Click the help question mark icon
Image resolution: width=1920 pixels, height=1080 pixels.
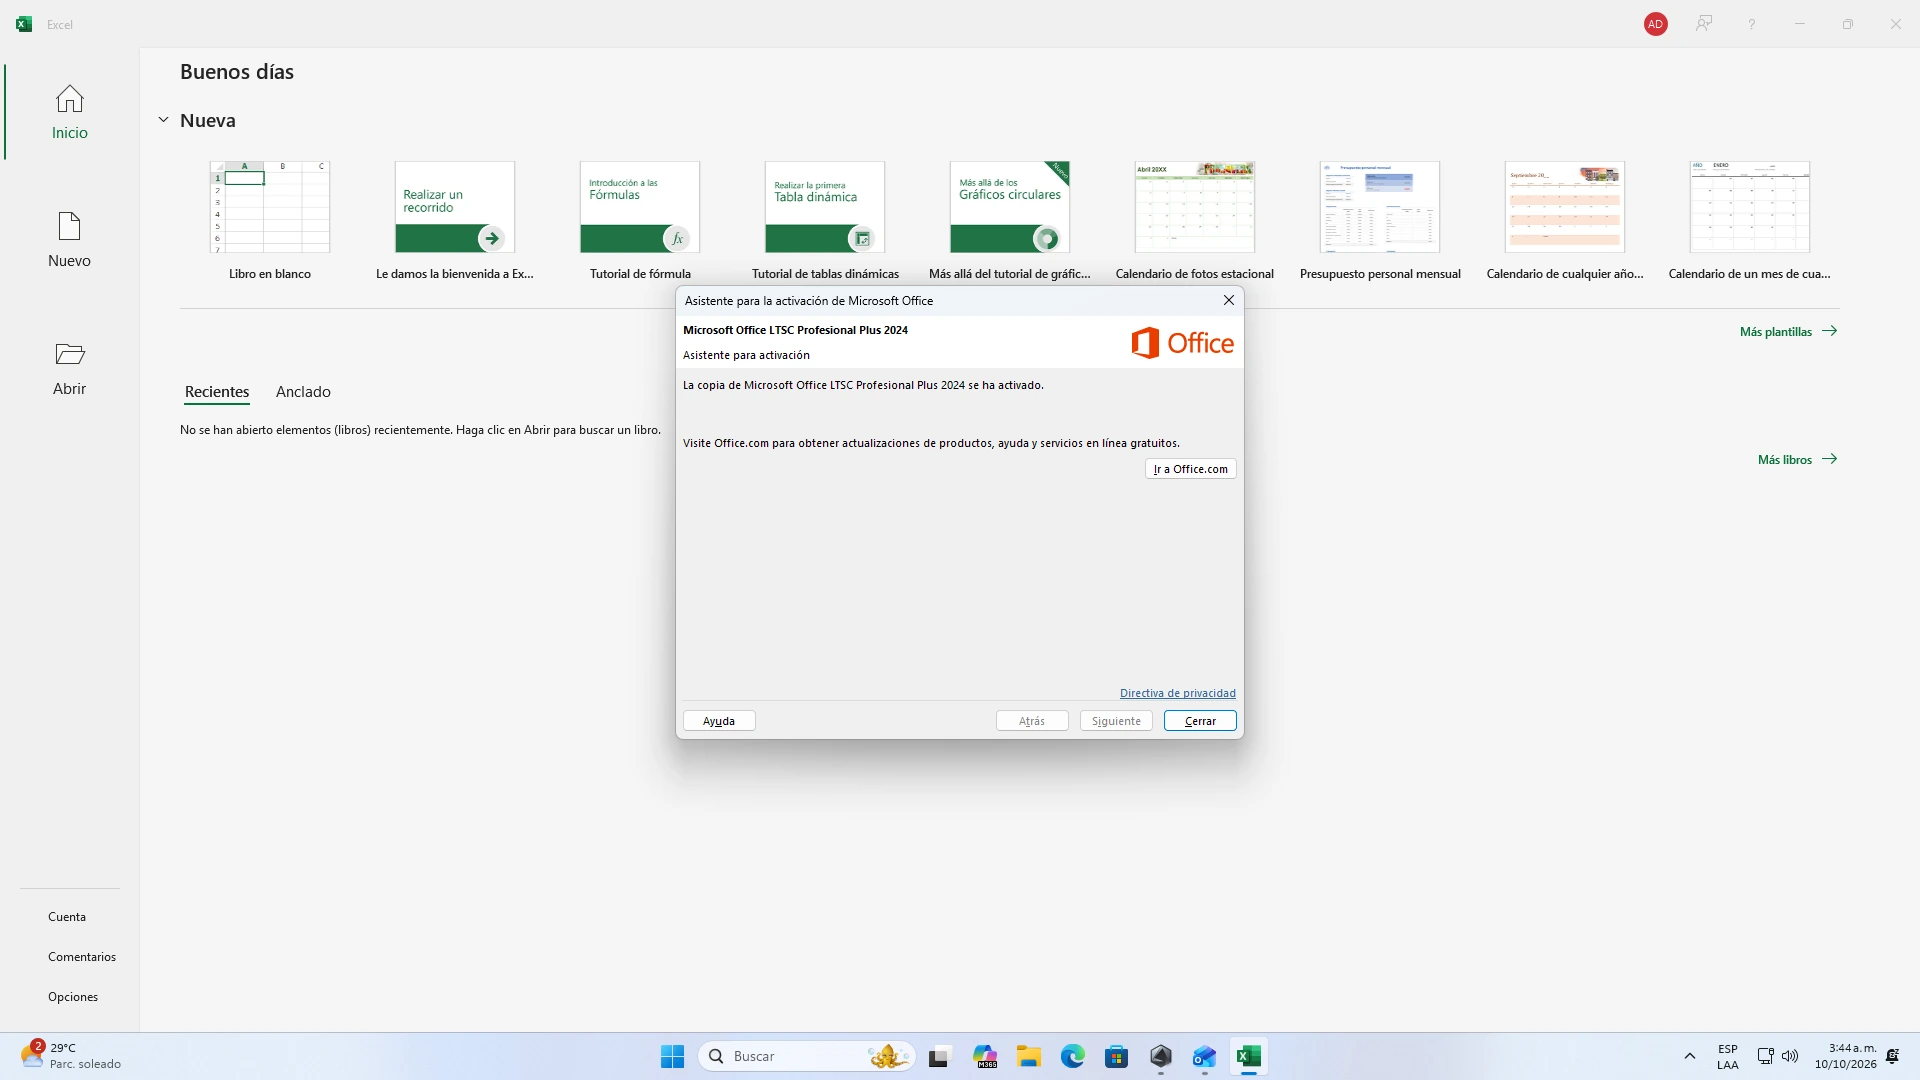point(1752,24)
